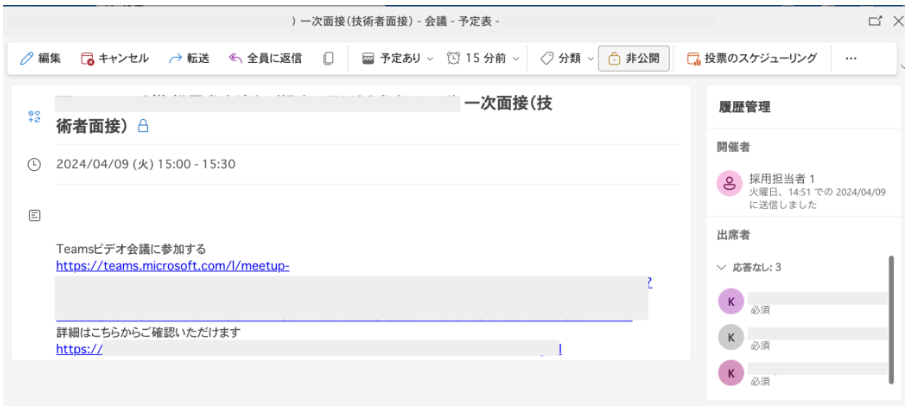Reply to all with 全員に返信
Screen dimensions: 911x413
pyautogui.click(x=265, y=59)
